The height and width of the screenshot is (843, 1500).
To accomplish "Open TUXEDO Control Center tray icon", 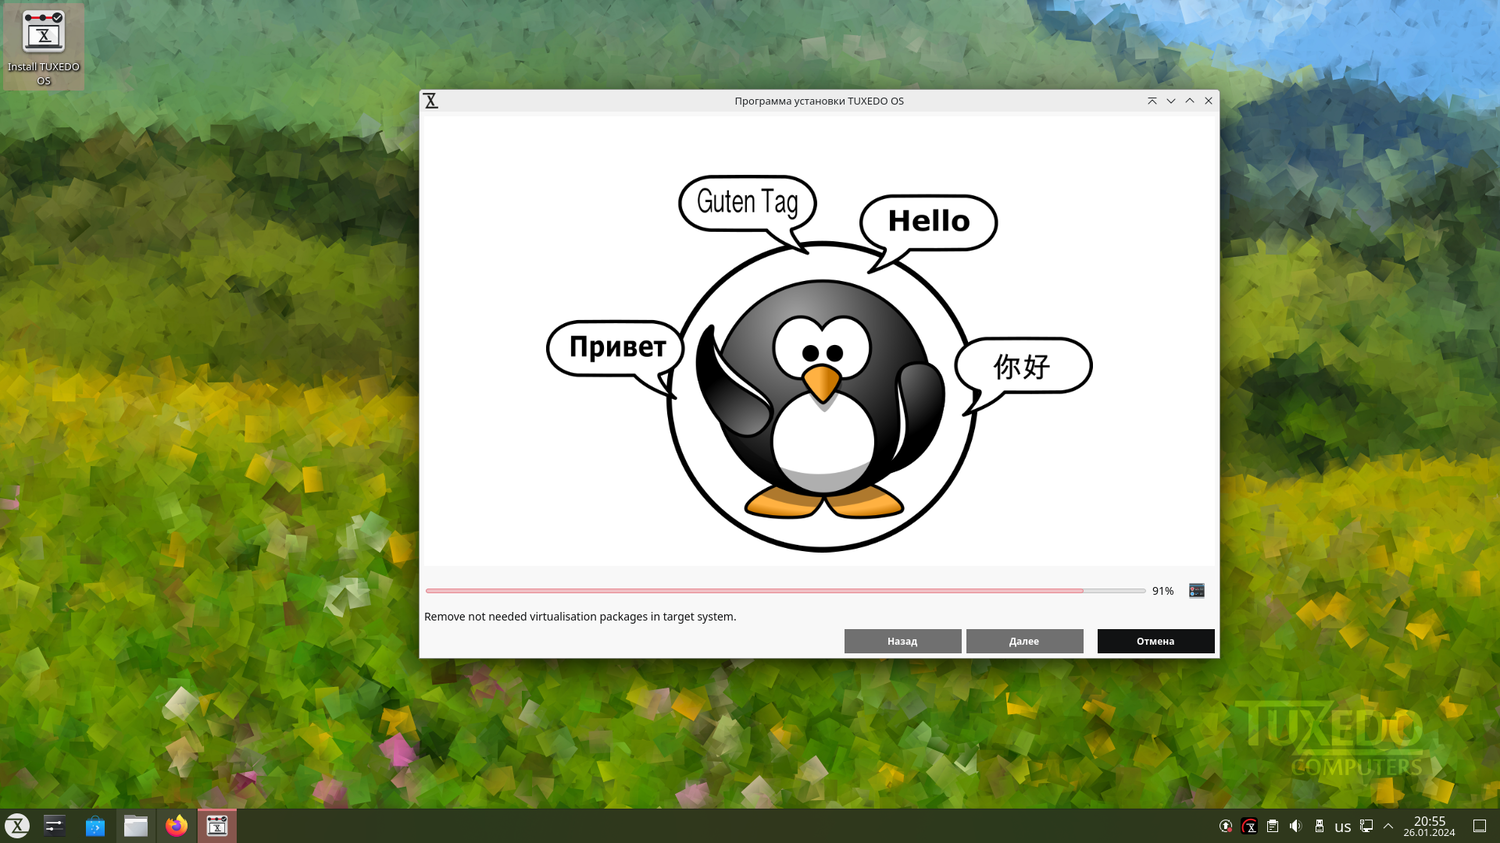I will 1249,826.
